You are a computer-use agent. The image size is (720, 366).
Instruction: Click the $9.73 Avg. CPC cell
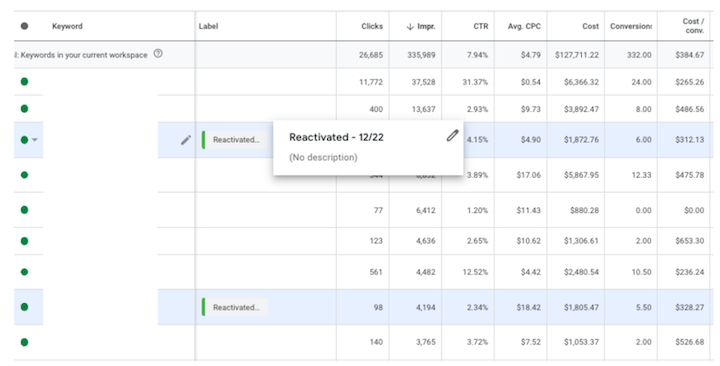click(531, 109)
